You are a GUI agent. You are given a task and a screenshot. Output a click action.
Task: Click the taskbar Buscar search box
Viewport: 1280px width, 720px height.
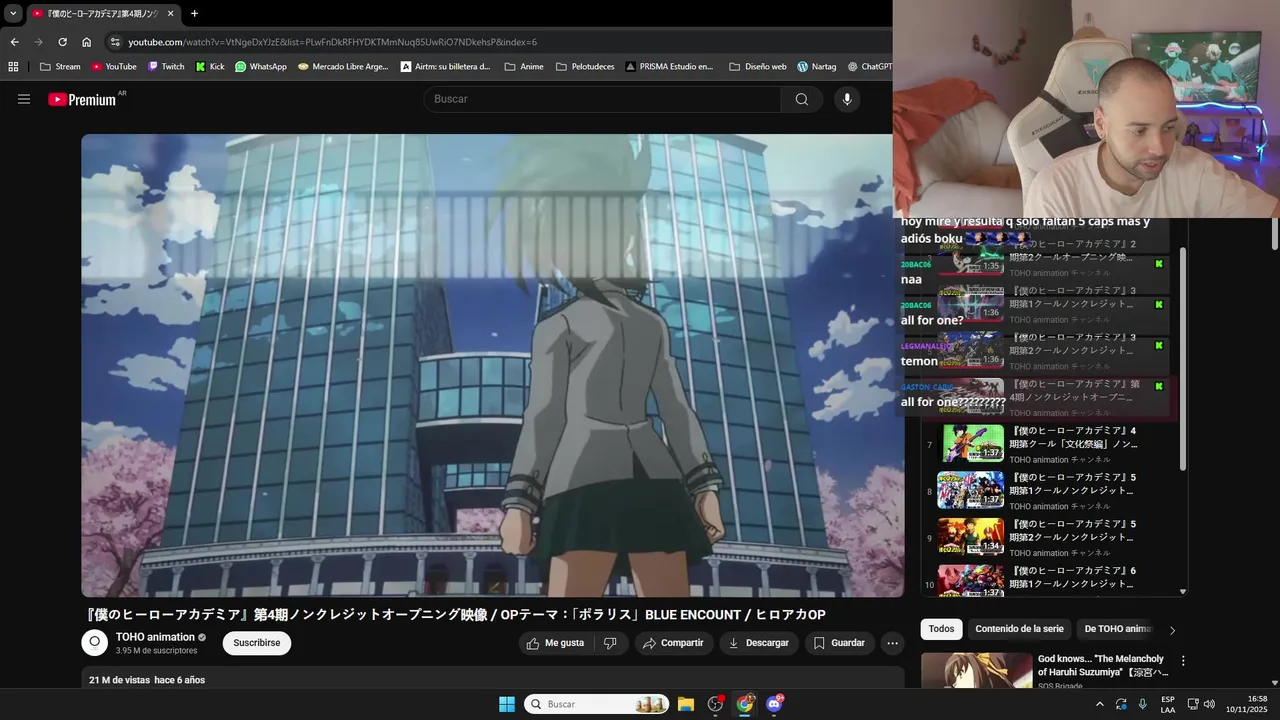click(x=597, y=704)
